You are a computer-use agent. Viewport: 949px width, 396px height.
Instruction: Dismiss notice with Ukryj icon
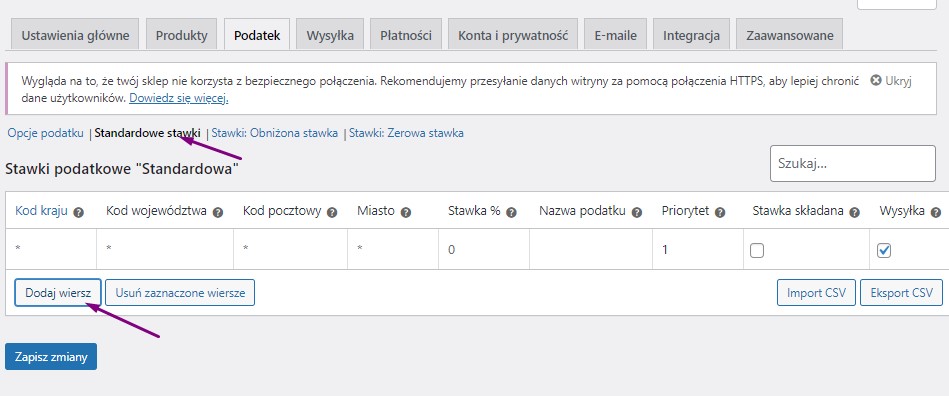click(875, 80)
